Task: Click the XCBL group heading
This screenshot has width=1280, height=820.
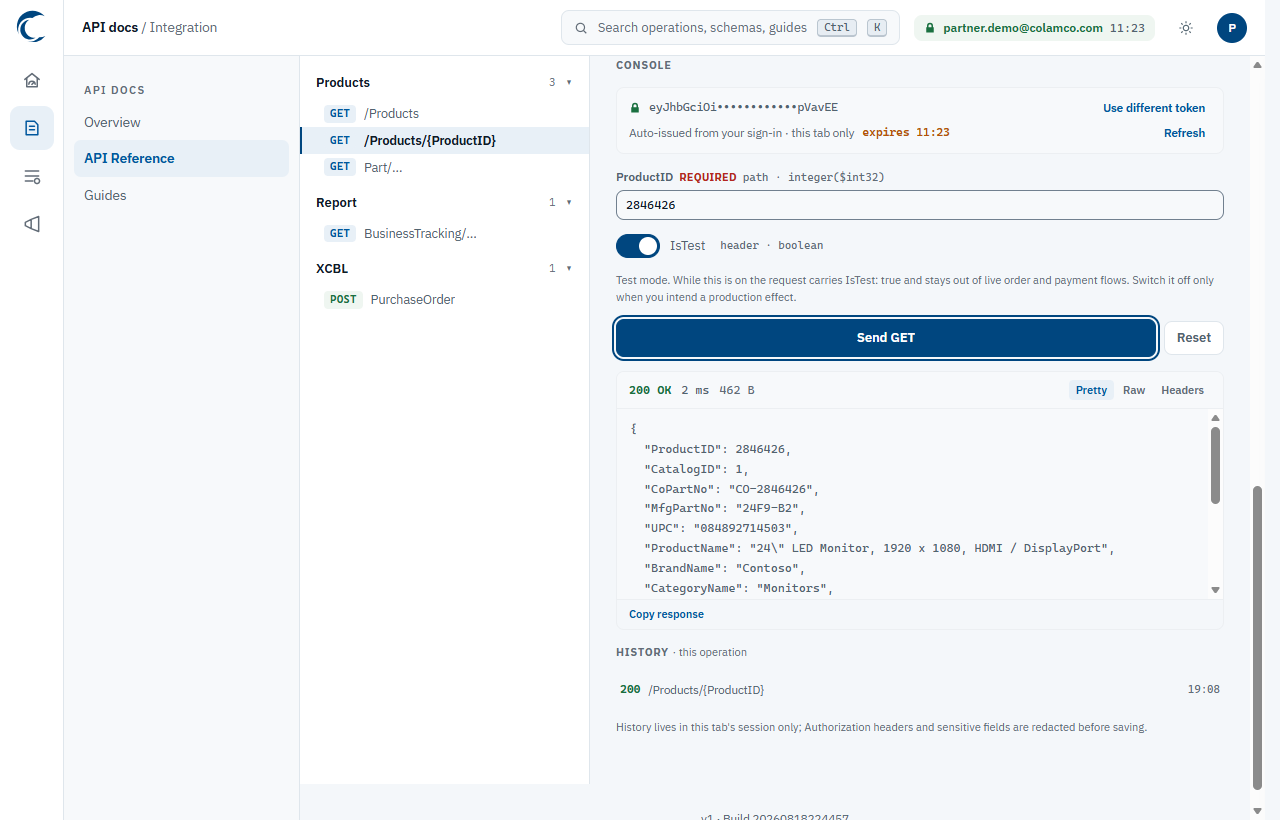Action: tap(332, 269)
